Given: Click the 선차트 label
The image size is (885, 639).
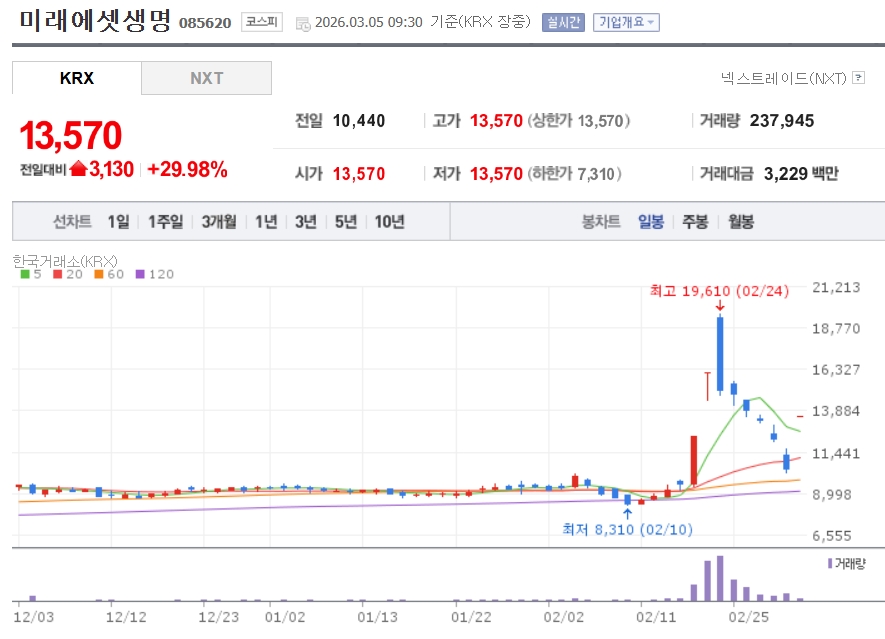Looking at the screenshot, I should pos(72,221).
